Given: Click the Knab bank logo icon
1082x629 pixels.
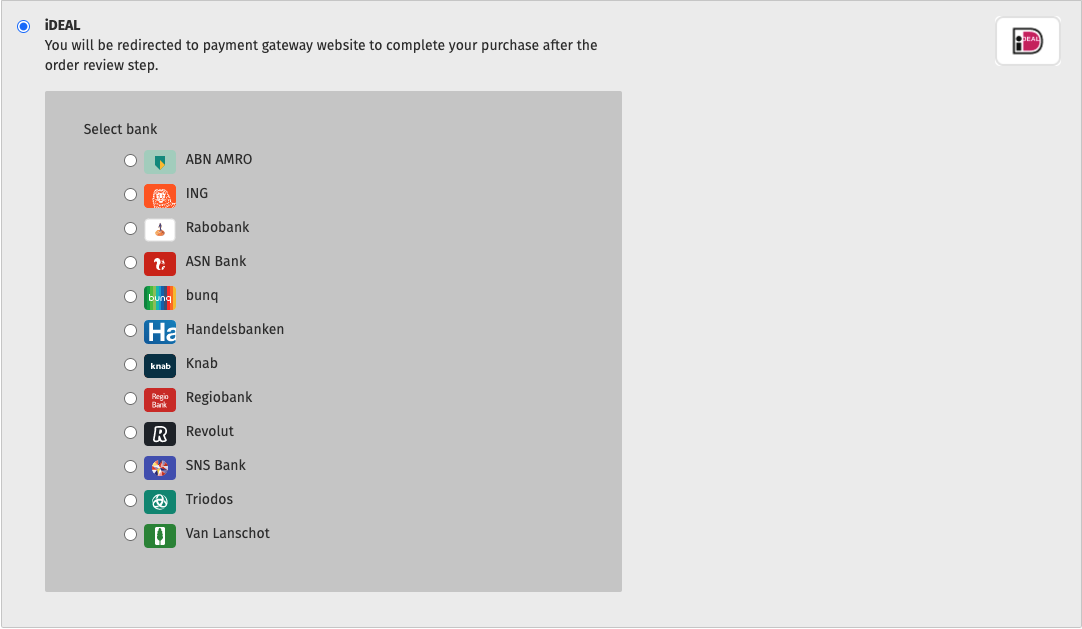Looking at the screenshot, I should pyautogui.click(x=160, y=364).
